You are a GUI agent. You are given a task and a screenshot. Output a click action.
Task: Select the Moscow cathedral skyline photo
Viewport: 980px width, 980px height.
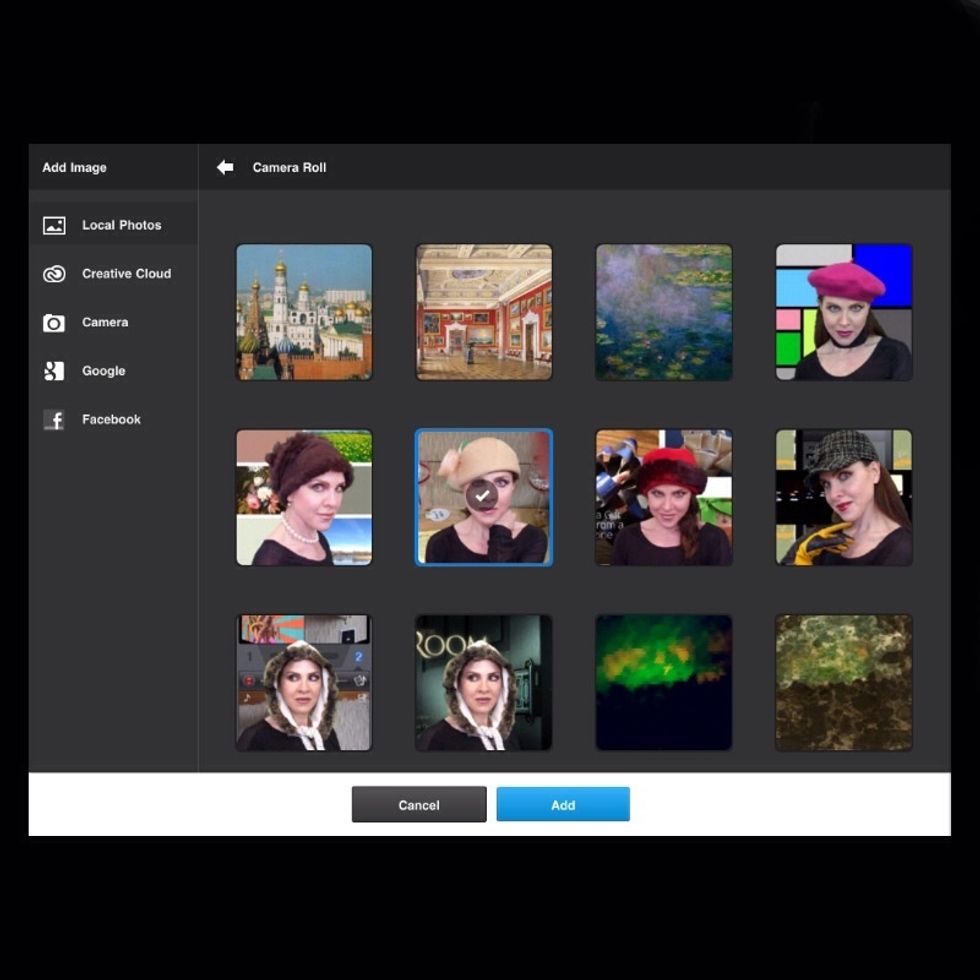click(x=304, y=312)
